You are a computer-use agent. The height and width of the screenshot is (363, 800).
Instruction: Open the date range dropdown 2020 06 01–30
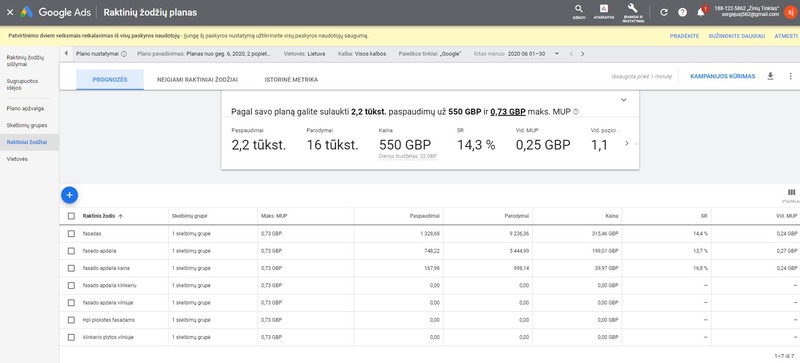click(534, 54)
